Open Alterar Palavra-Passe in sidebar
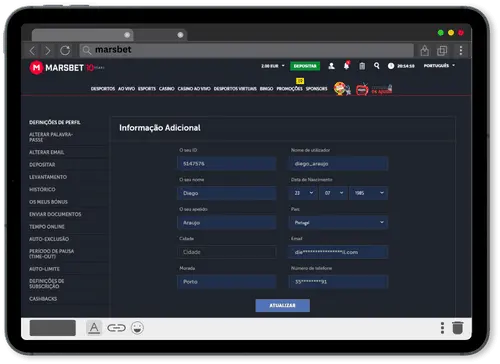This screenshot has height=364, width=500. pyautogui.click(x=51, y=137)
